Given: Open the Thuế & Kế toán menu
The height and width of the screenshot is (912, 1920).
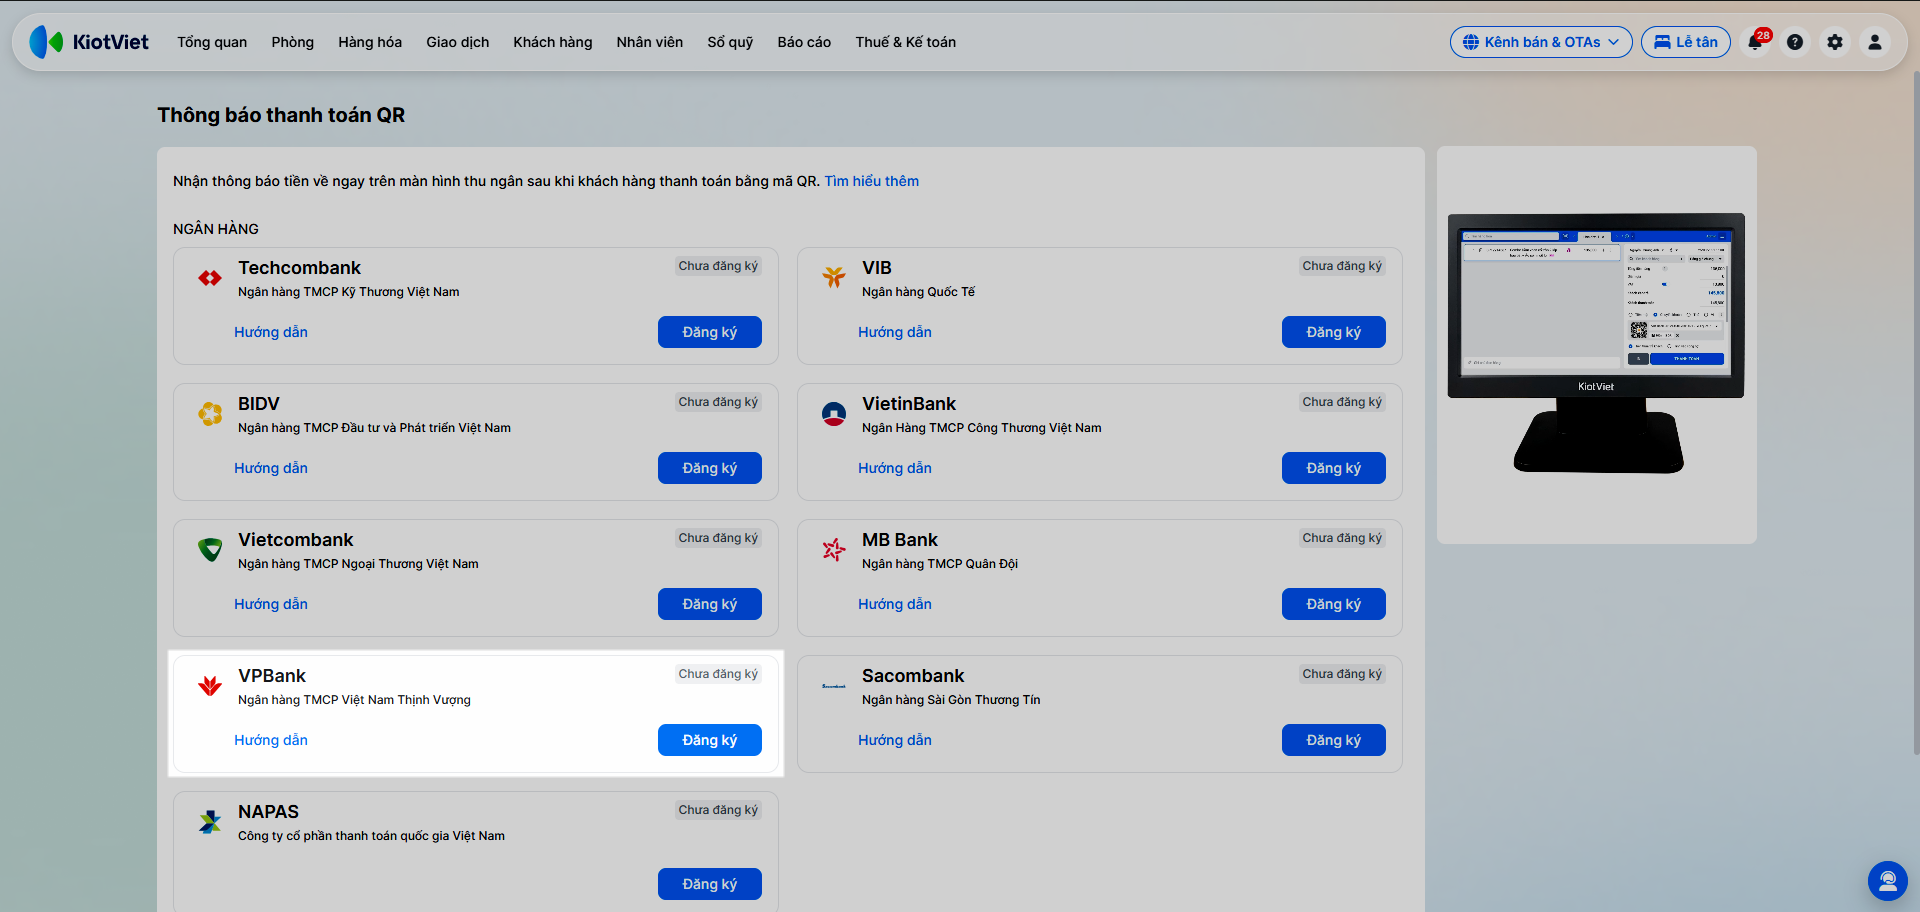Looking at the screenshot, I should click(x=906, y=42).
